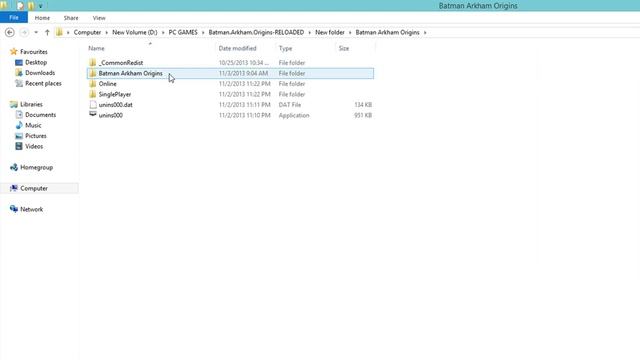Click New Volume (D:) breadcrumb
This screenshot has width=640, height=360.
coord(135,32)
